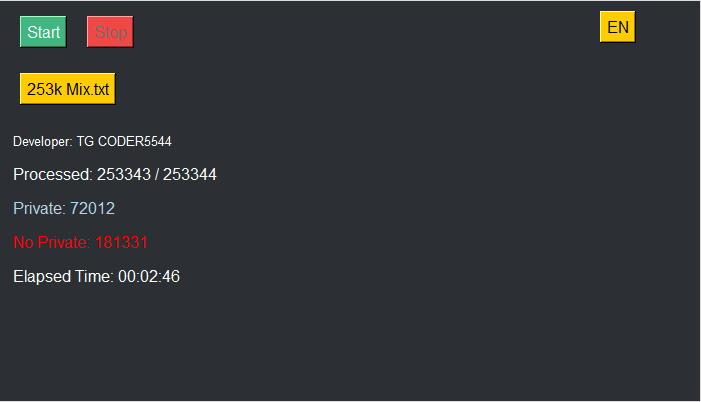
Task: Click the red No Private label
Action: click(x=51, y=243)
